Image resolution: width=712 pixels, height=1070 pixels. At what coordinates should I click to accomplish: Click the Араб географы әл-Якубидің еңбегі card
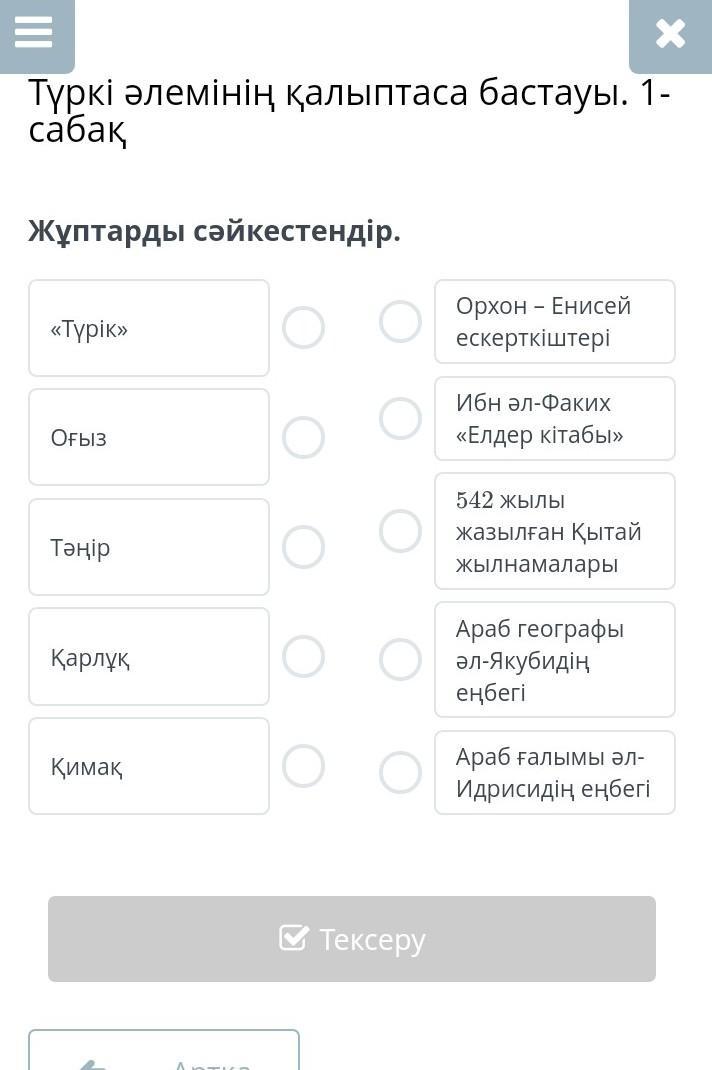tap(555, 660)
